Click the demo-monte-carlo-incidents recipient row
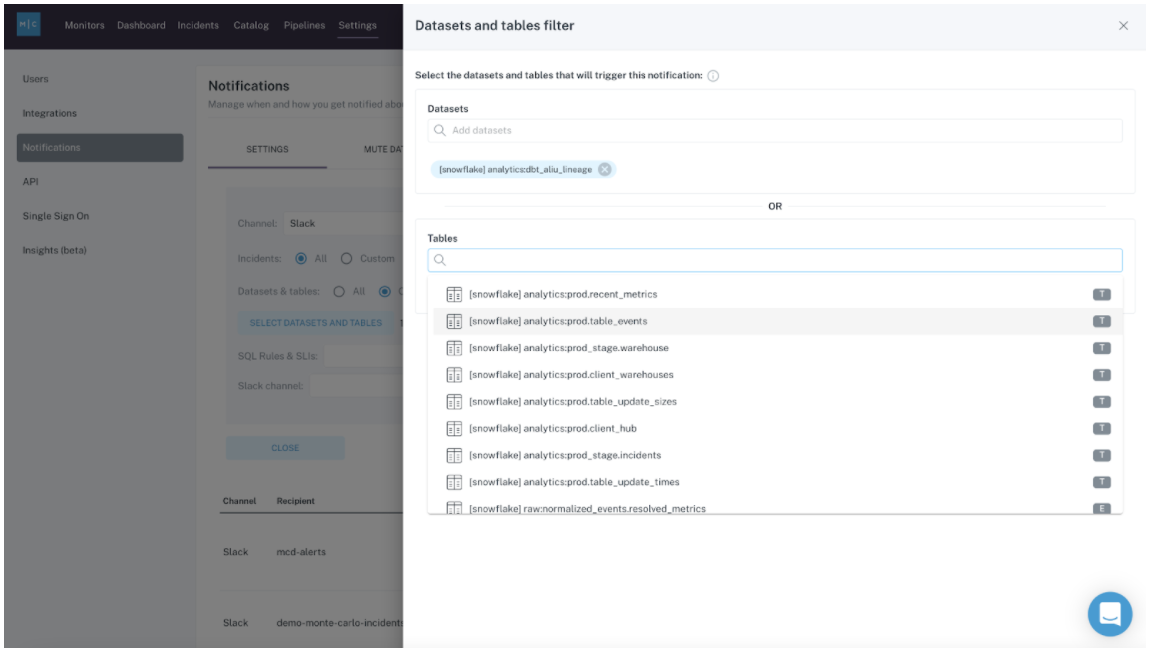 point(312,623)
